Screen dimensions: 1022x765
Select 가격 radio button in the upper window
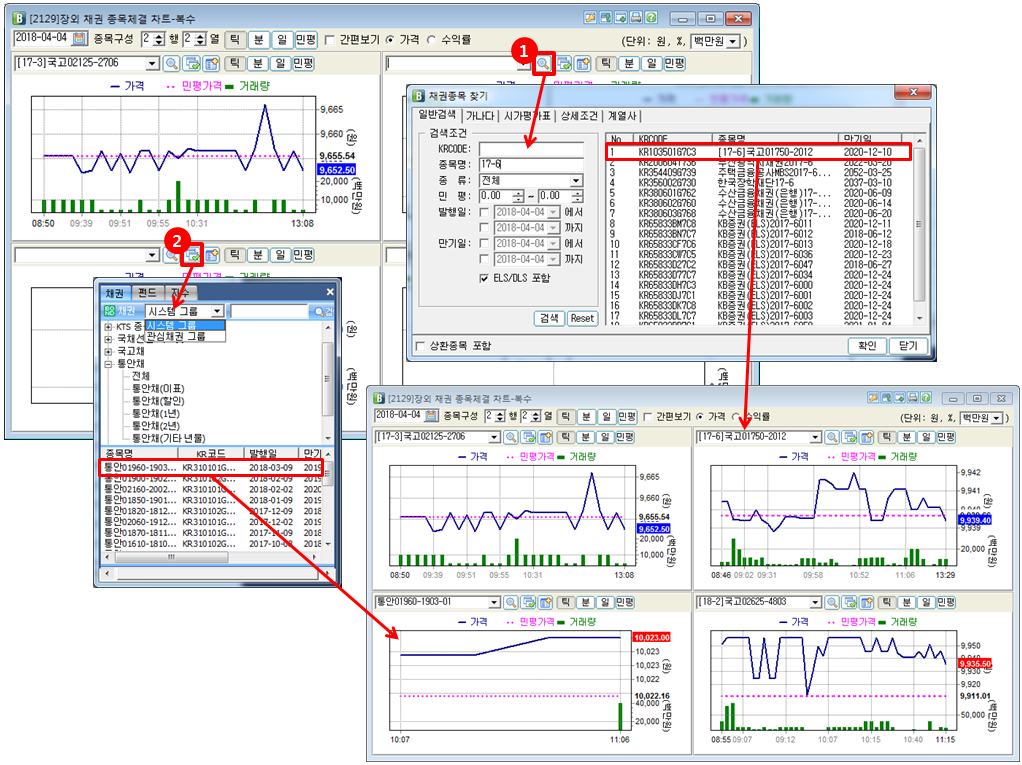[390, 40]
